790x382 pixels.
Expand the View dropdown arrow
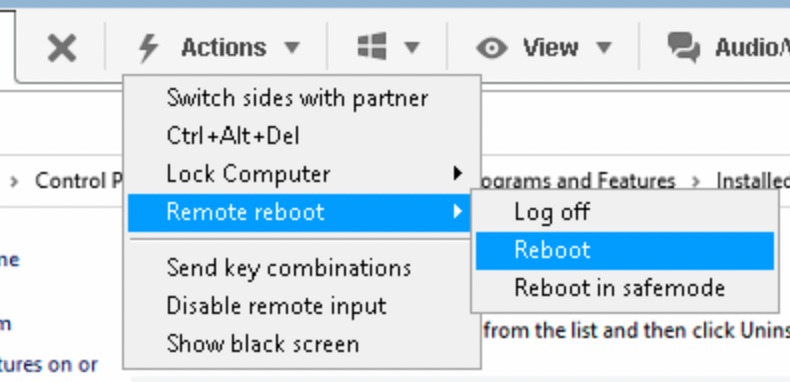click(604, 48)
